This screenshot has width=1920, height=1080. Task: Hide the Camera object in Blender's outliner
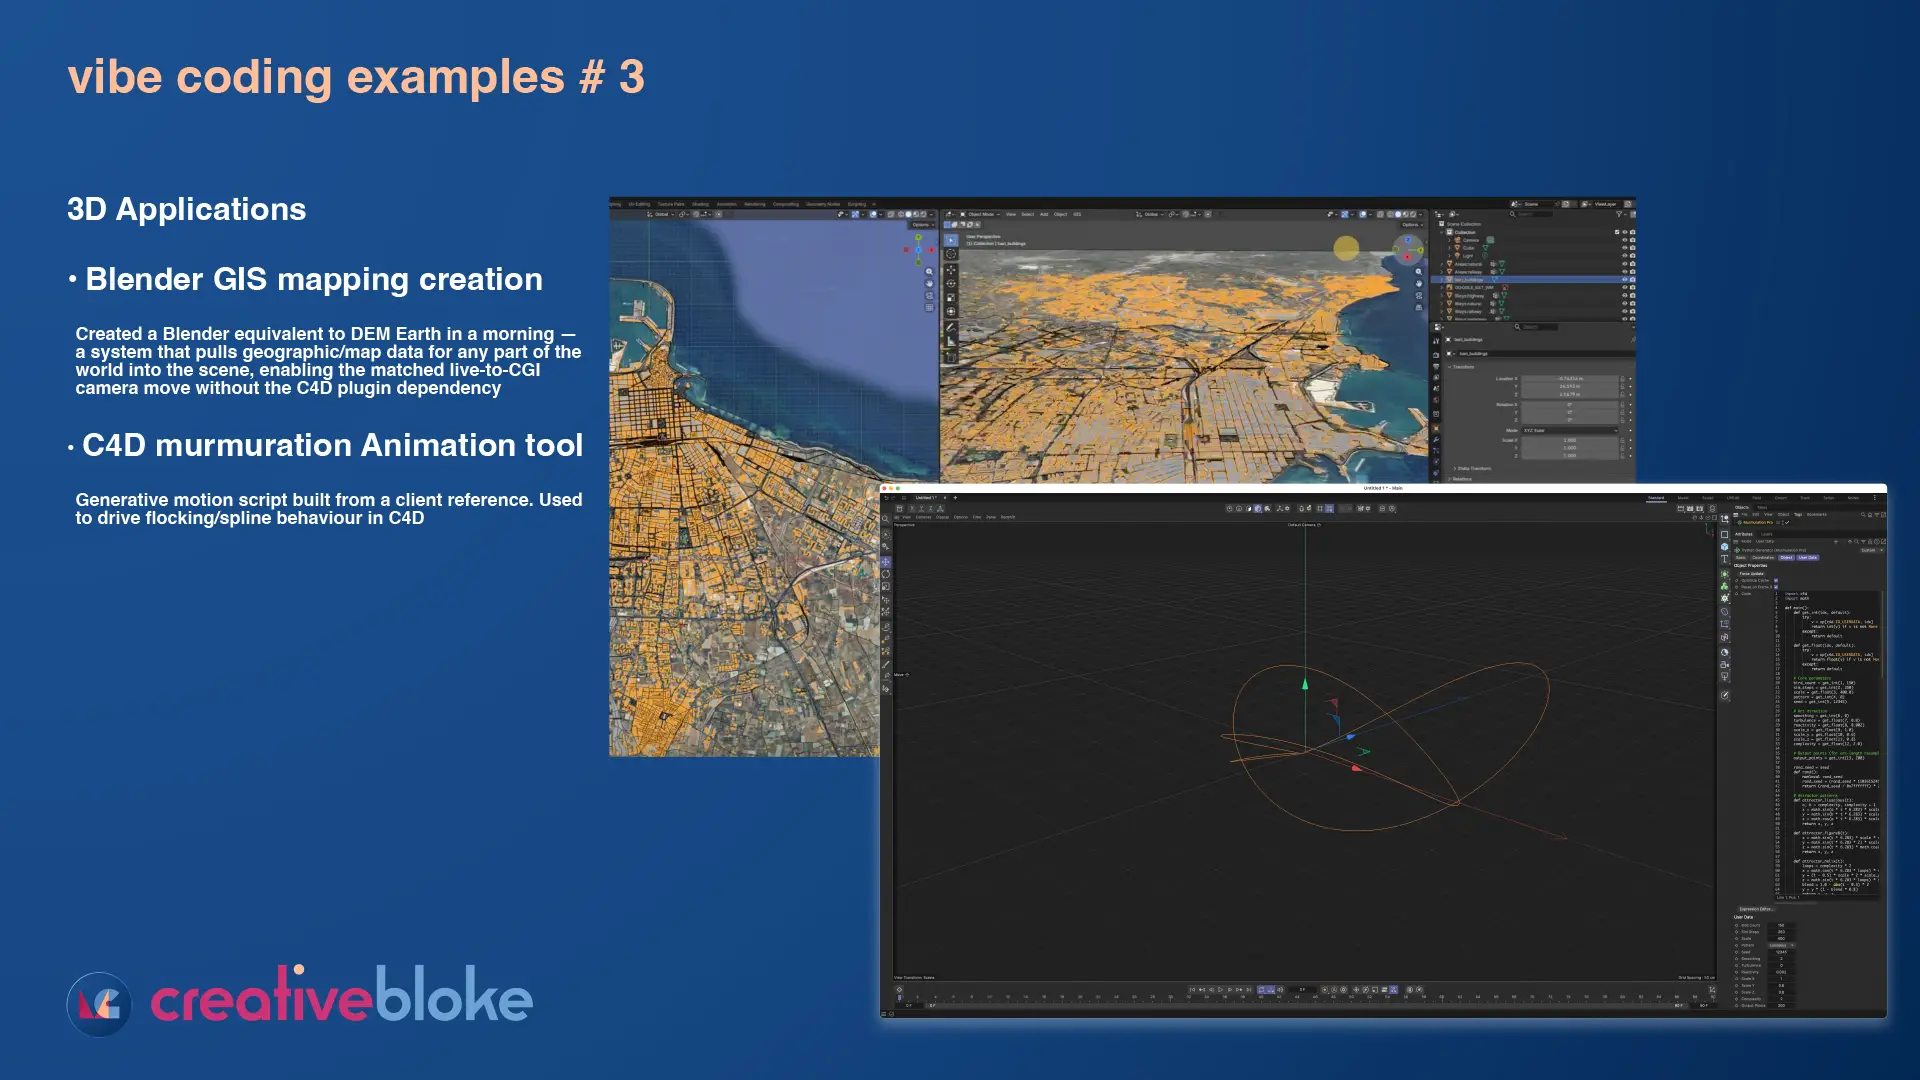point(1624,240)
